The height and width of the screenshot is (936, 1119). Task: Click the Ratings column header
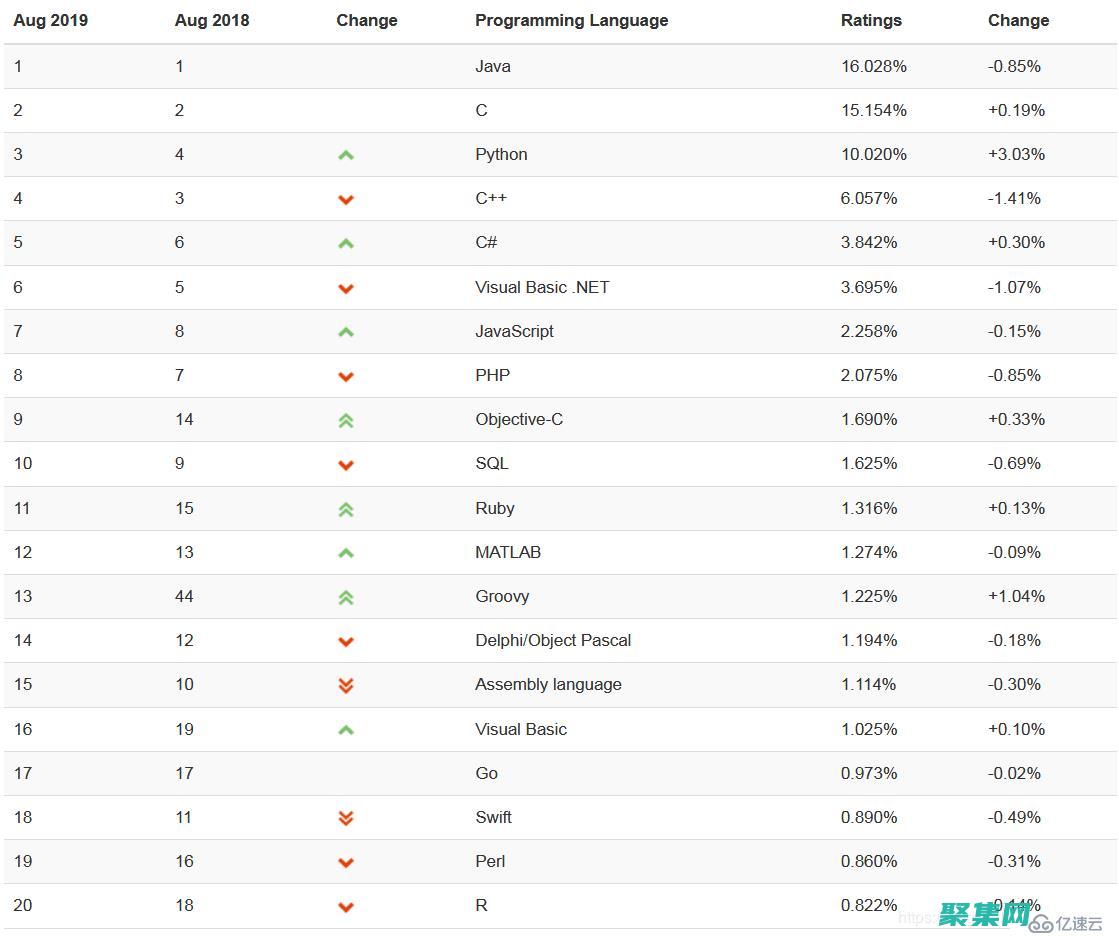tap(871, 20)
